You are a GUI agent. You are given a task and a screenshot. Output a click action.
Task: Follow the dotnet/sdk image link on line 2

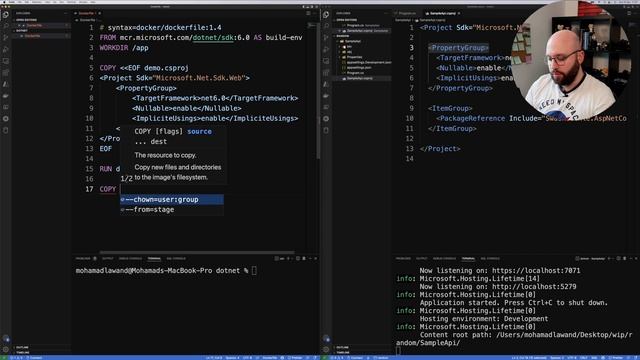coord(213,38)
